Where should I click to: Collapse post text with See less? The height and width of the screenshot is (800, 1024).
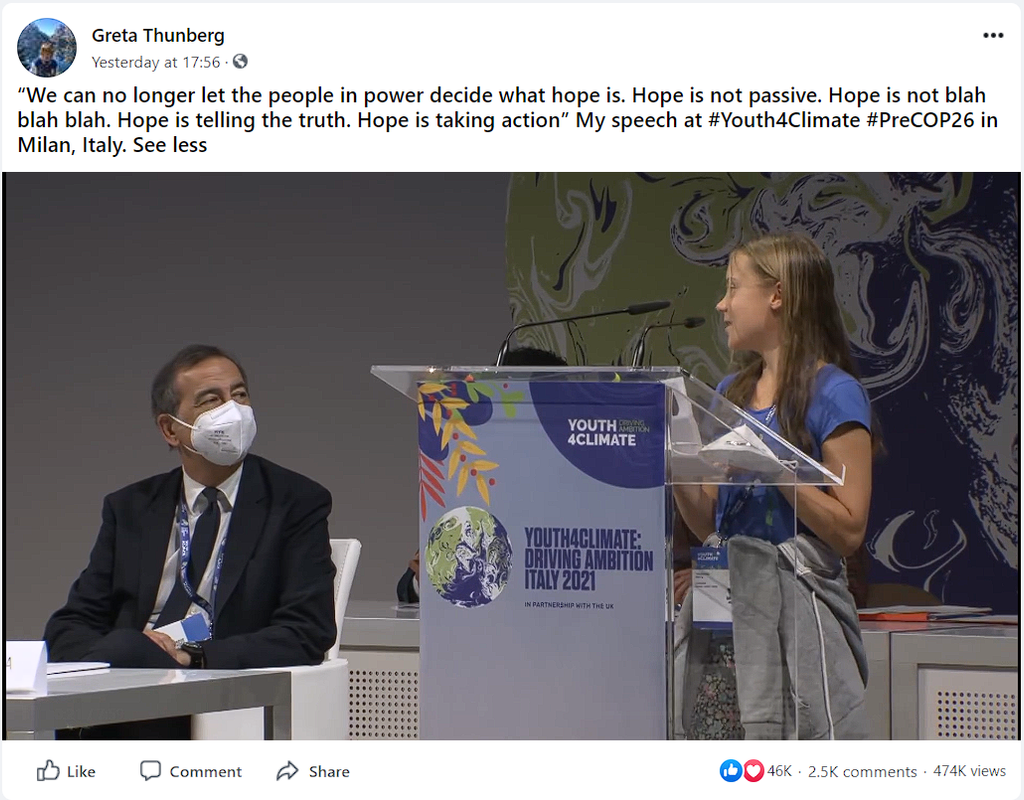[x=170, y=145]
